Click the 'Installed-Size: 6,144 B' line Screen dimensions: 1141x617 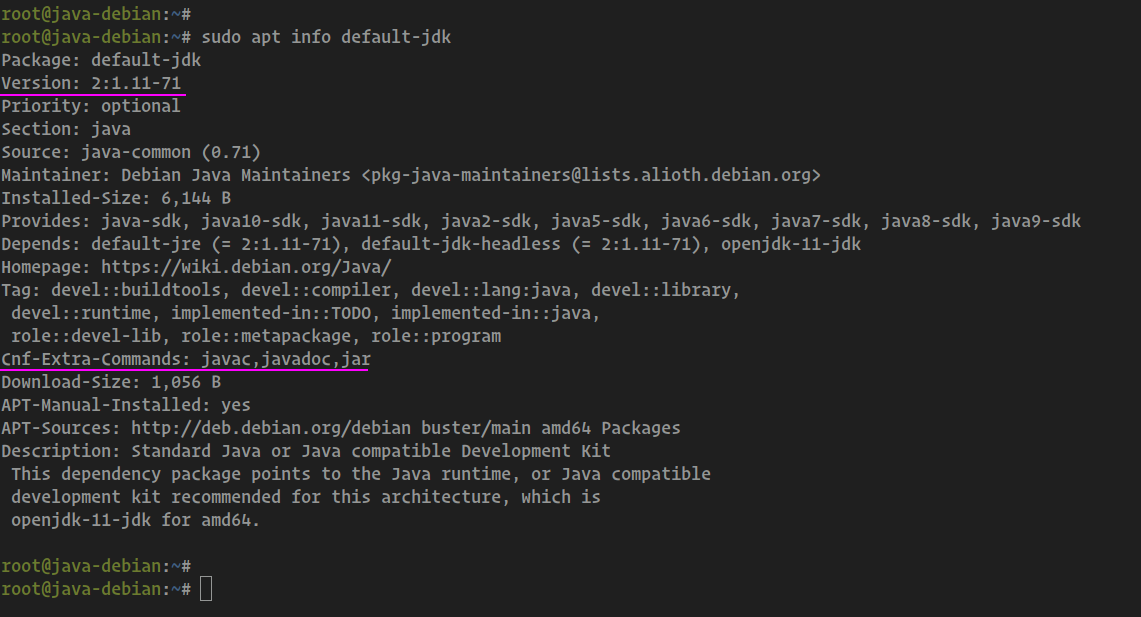click(x=116, y=198)
